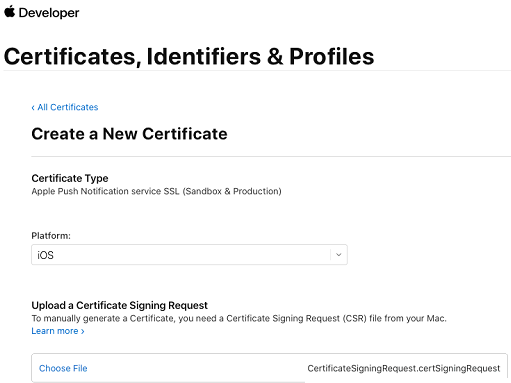Click the Apple logo icon

(x=10, y=12)
